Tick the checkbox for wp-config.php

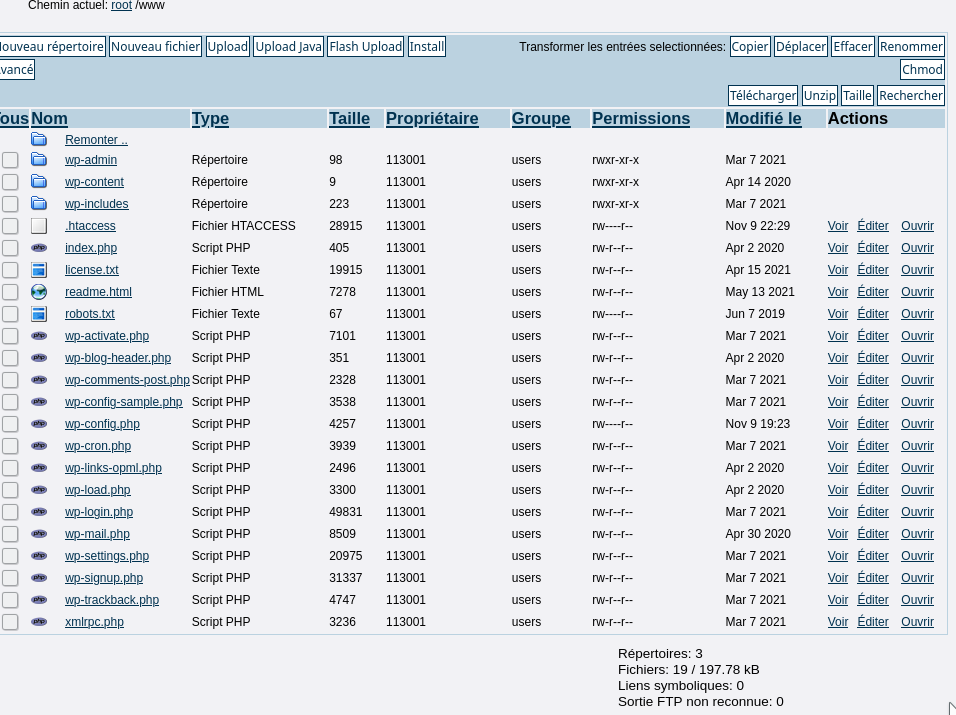[x=10, y=424]
